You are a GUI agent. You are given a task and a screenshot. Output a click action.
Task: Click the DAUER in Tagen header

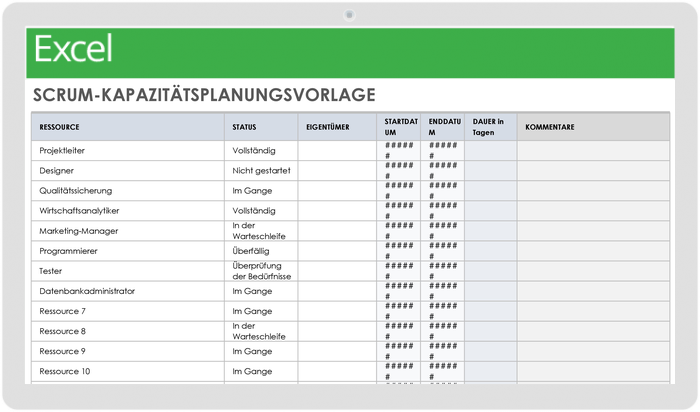pos(491,127)
